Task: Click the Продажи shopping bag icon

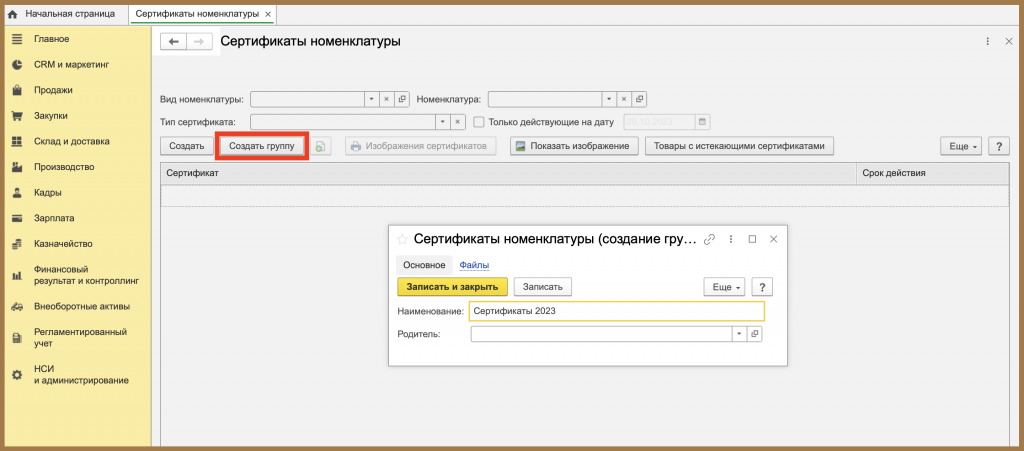Action: (18, 90)
